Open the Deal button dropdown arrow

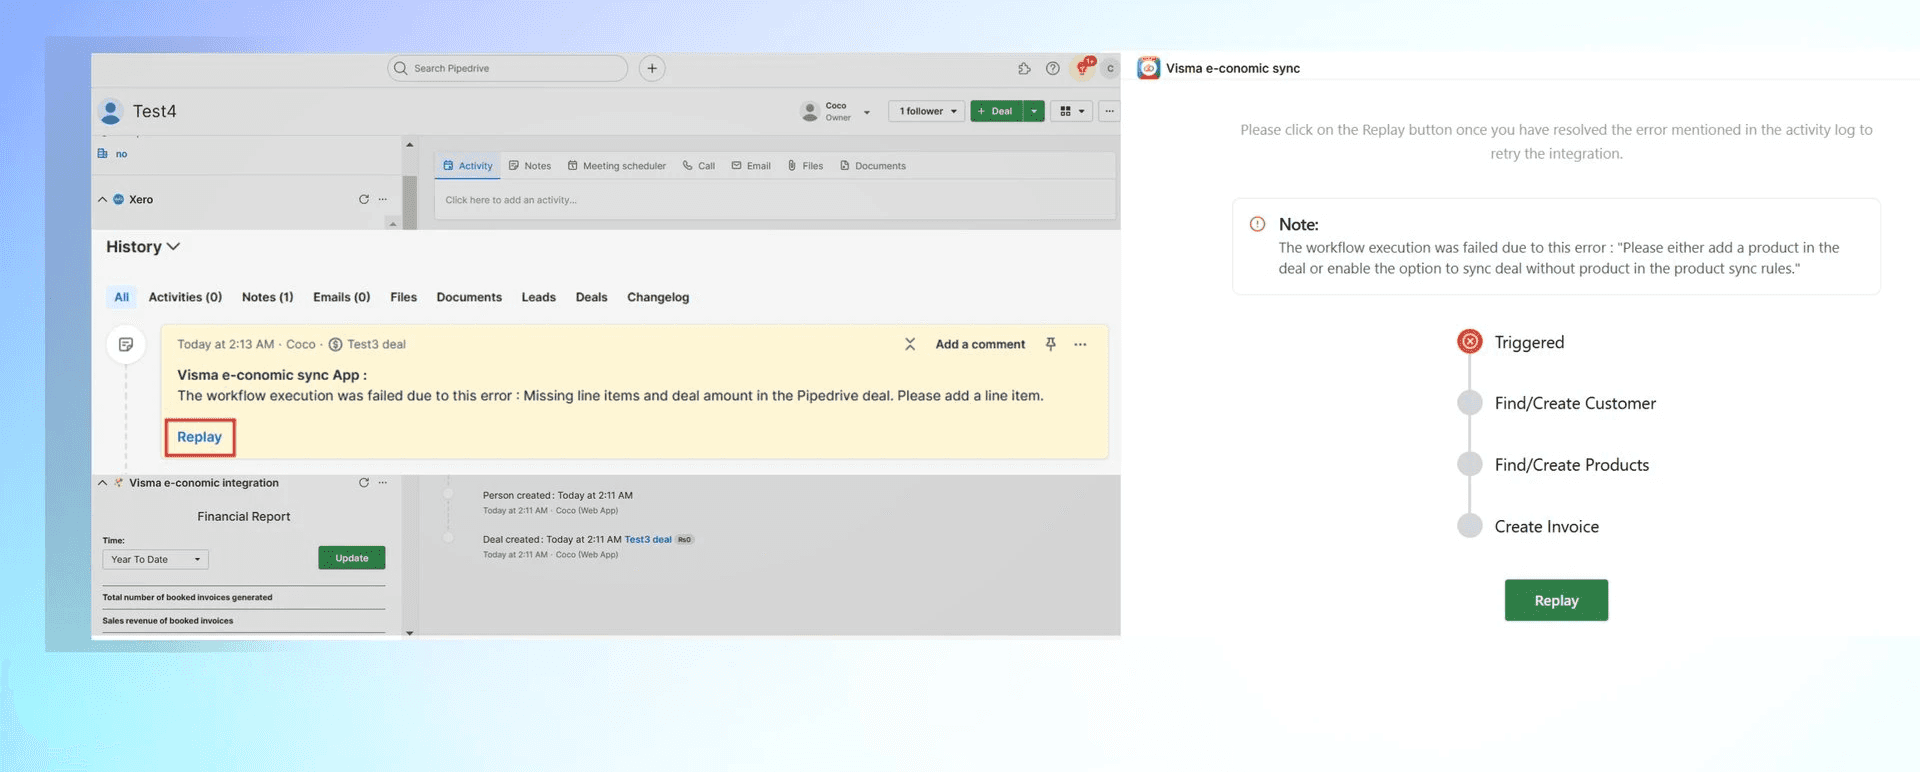pyautogui.click(x=1034, y=111)
